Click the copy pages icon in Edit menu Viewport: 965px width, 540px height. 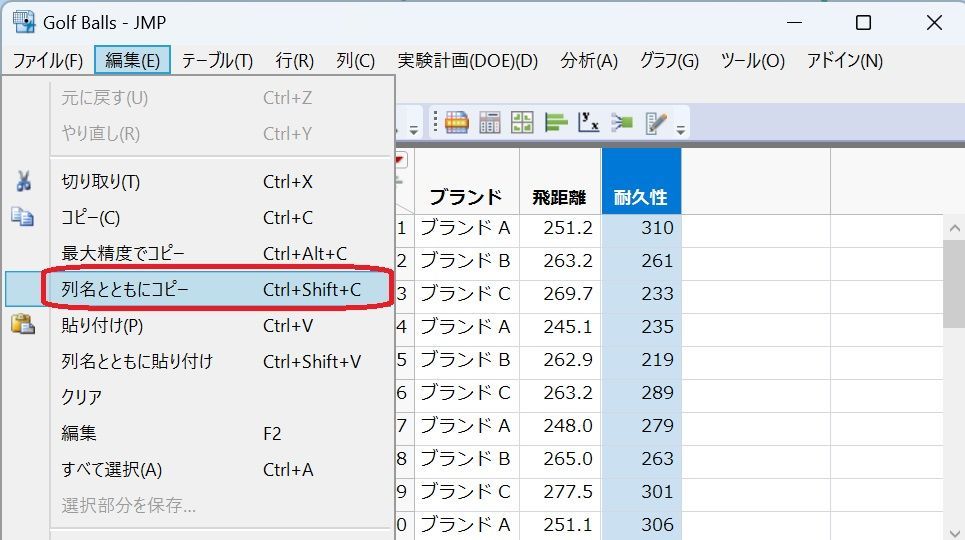coord(23,217)
